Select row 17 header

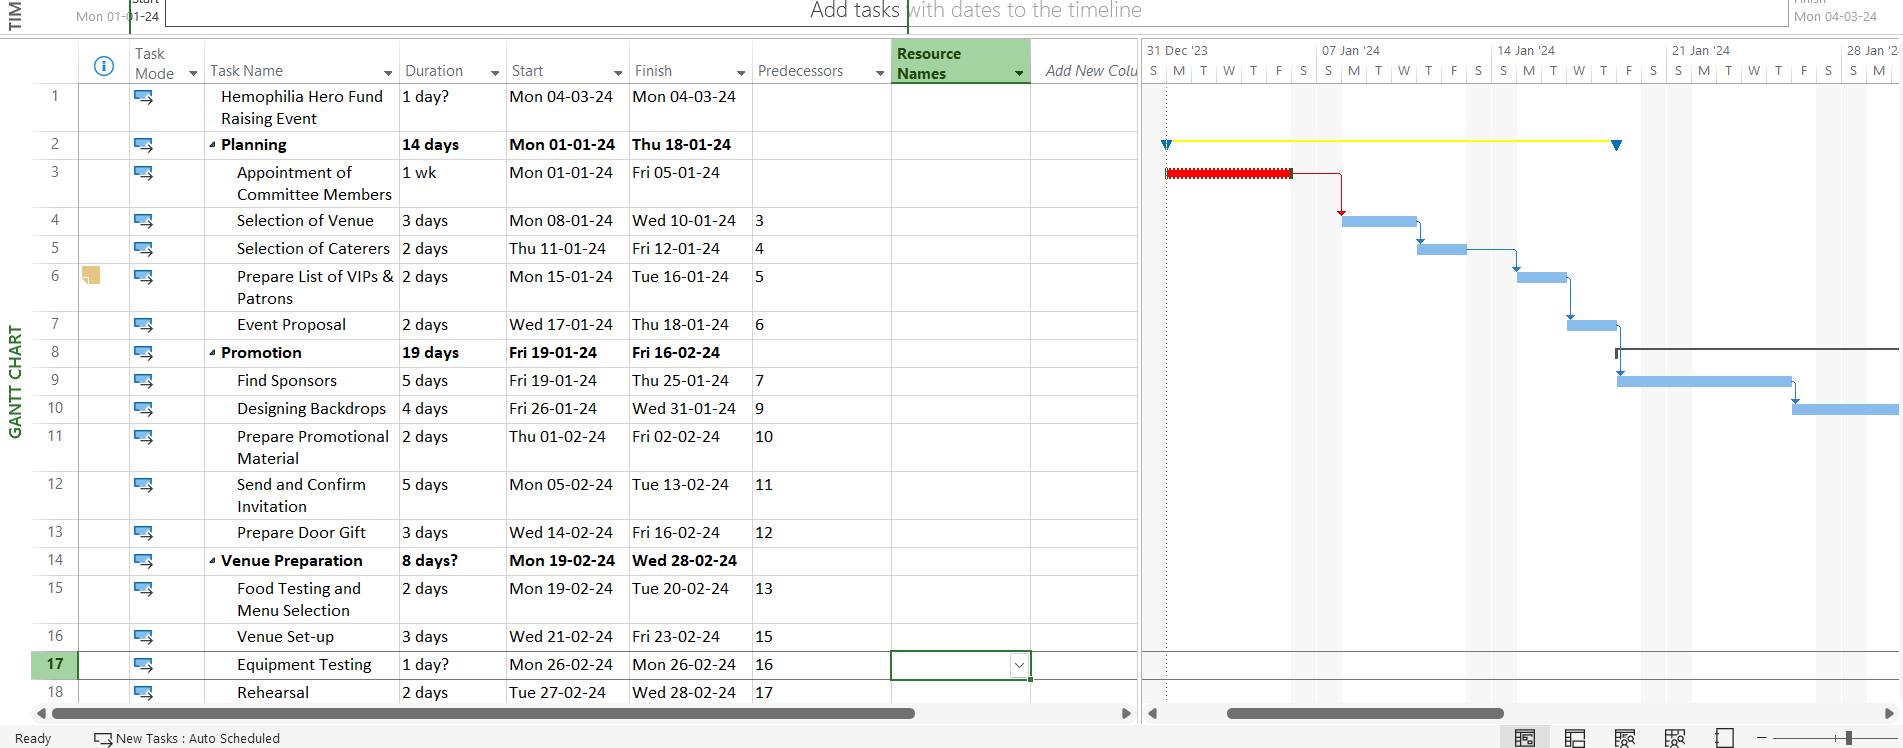click(x=55, y=665)
